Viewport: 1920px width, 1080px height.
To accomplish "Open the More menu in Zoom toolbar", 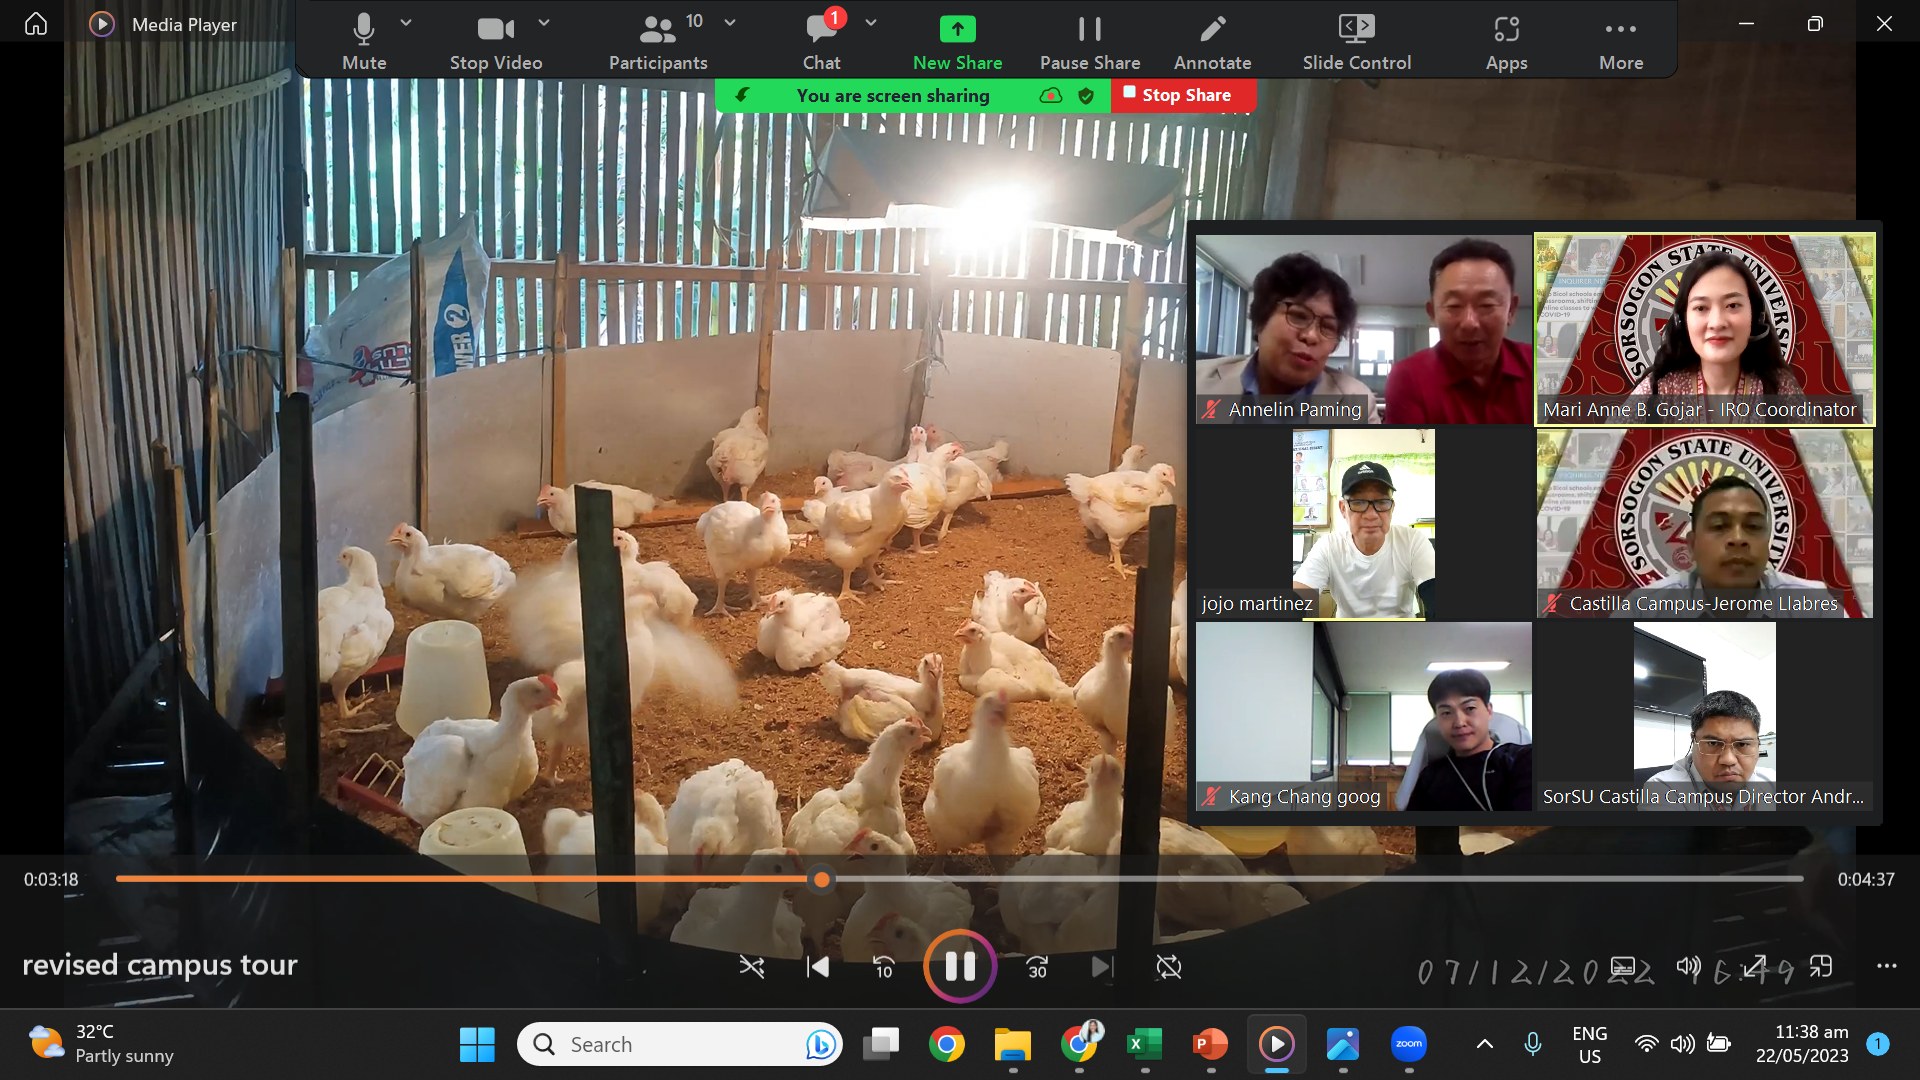I will point(1620,30).
